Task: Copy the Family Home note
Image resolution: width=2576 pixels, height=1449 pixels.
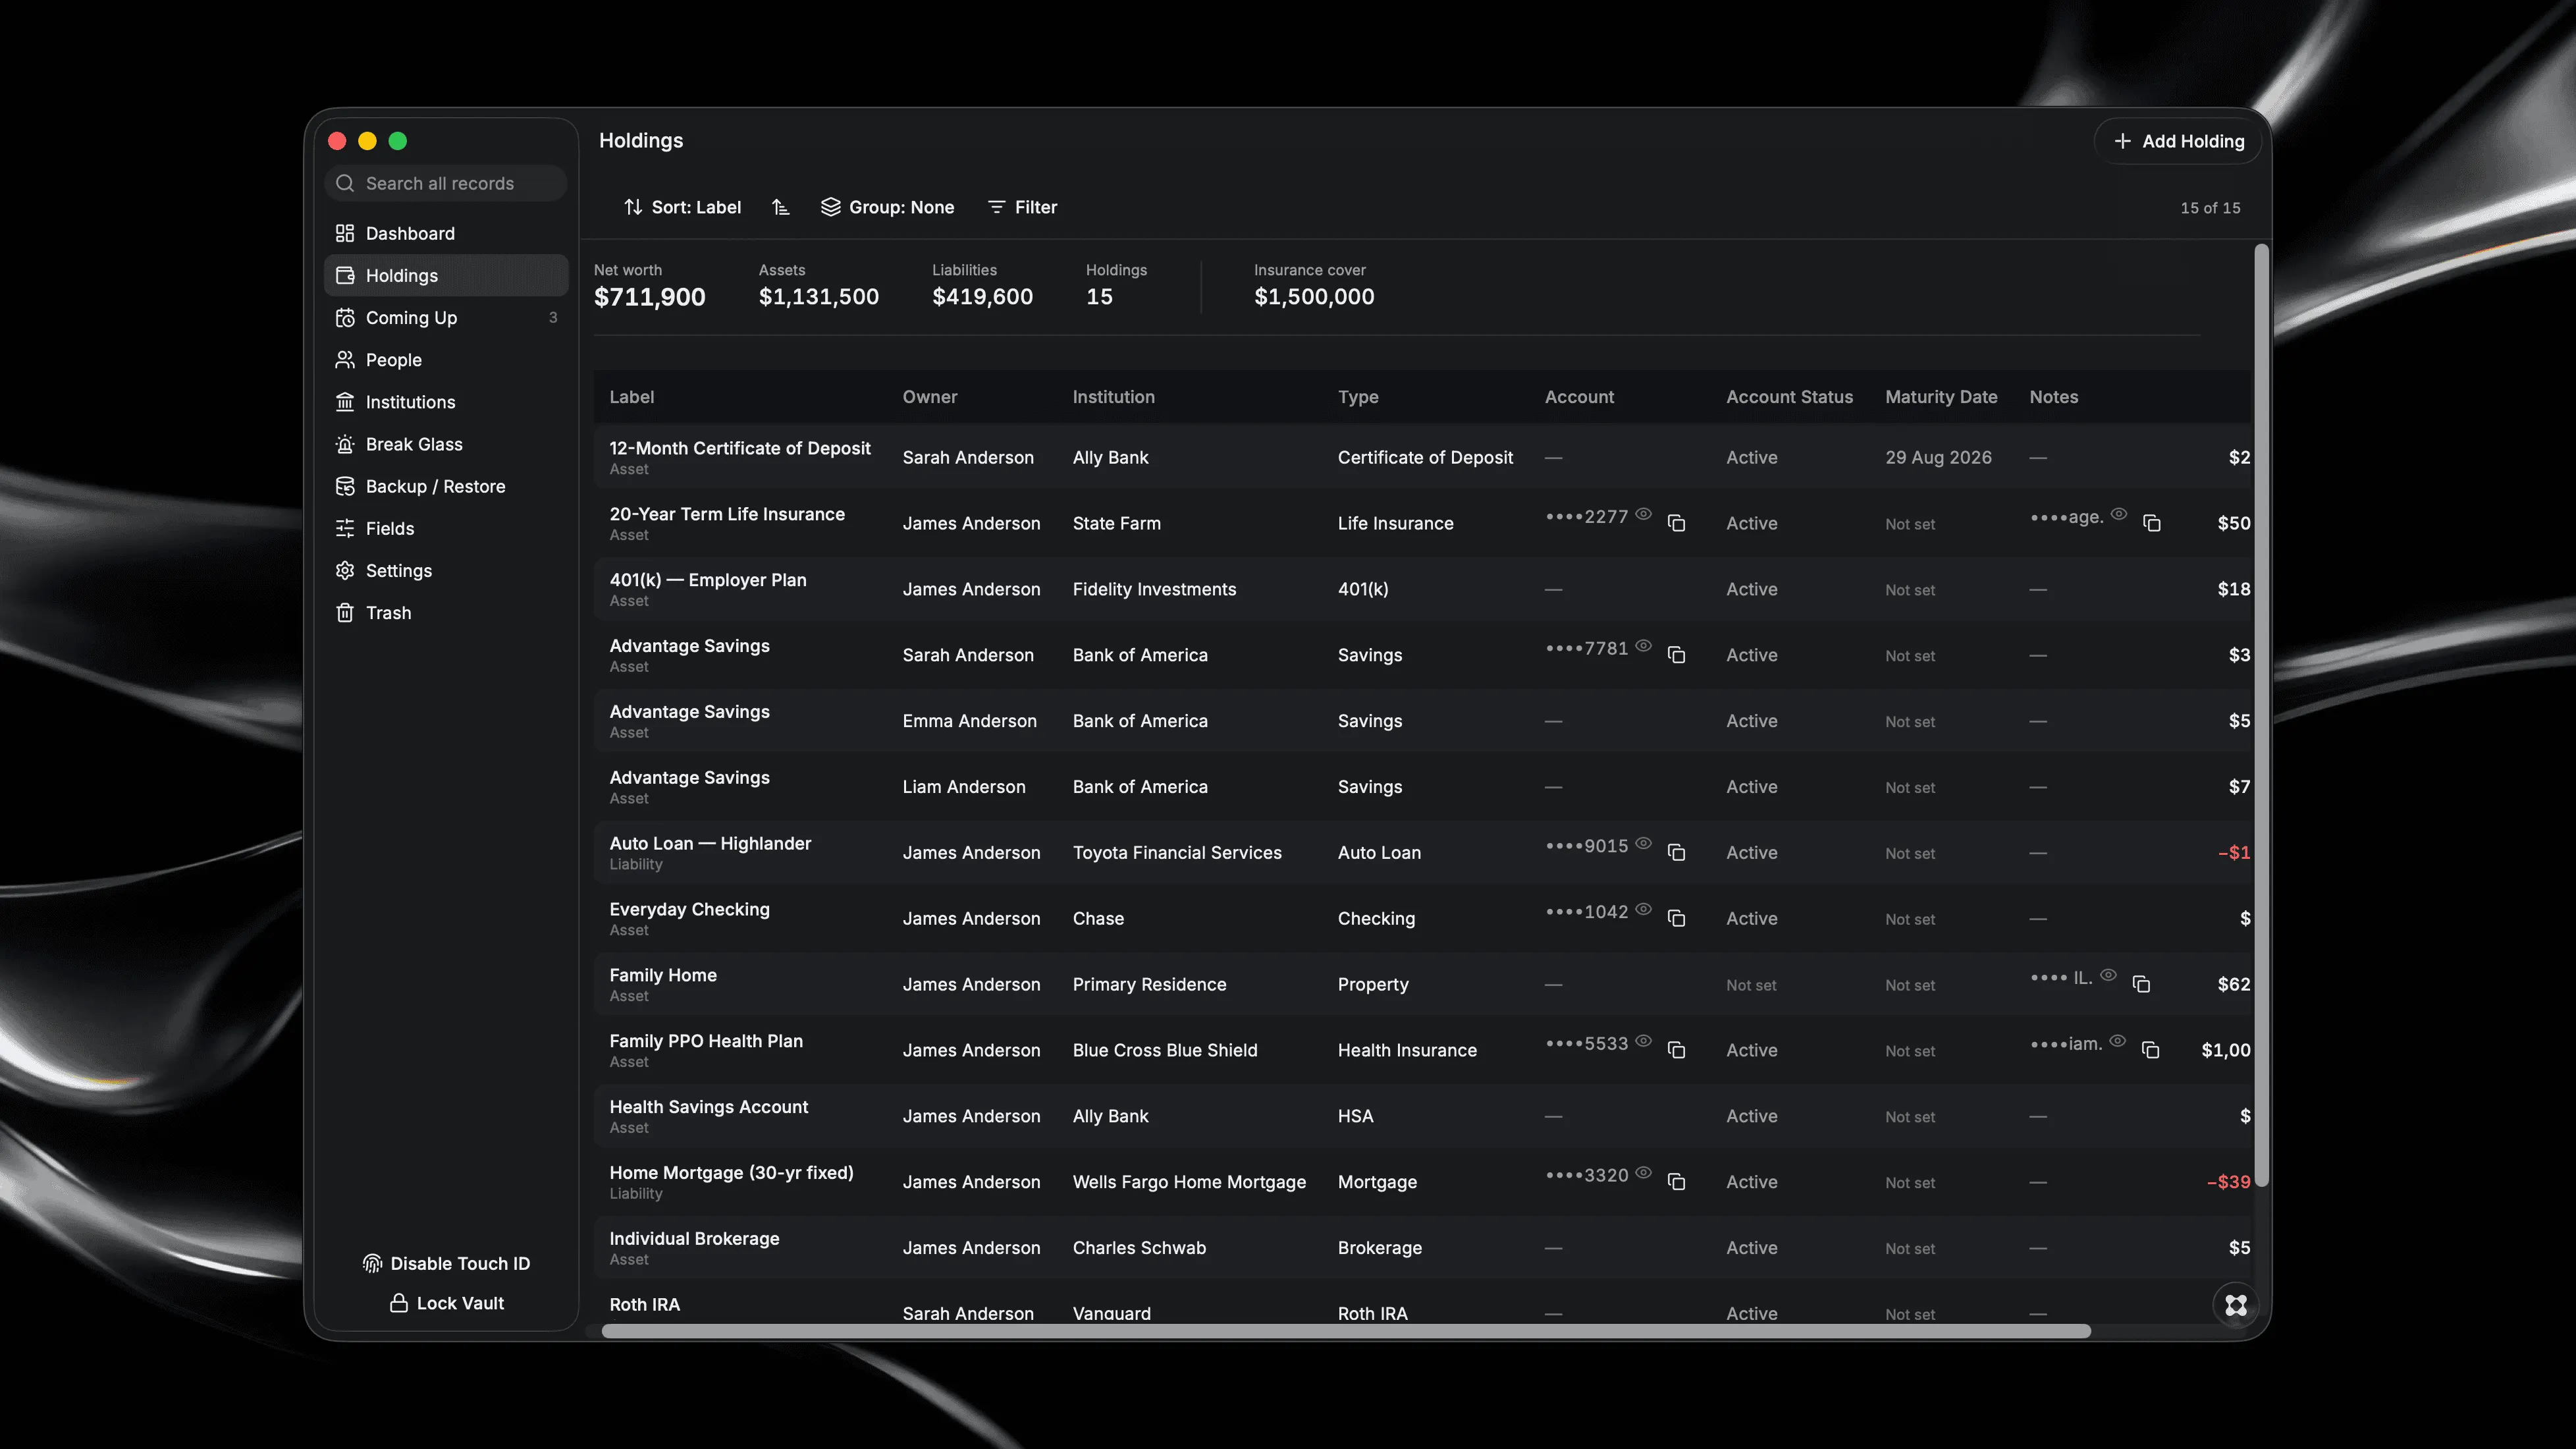Action: coord(2141,984)
